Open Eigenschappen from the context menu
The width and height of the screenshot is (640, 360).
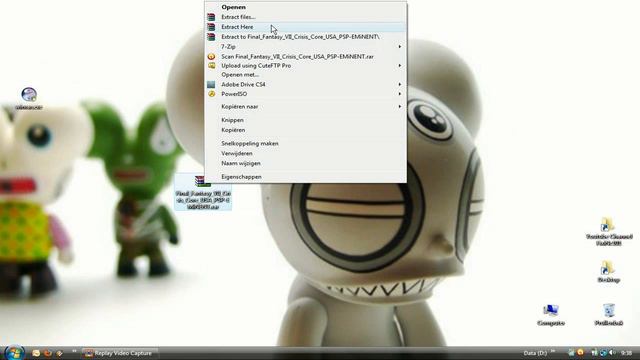tap(305, 177)
